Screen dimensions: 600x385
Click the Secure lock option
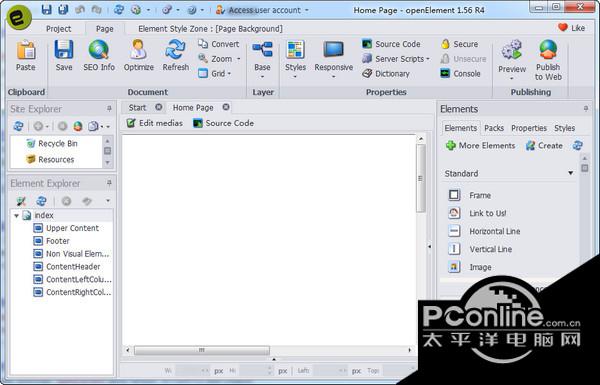(x=459, y=44)
